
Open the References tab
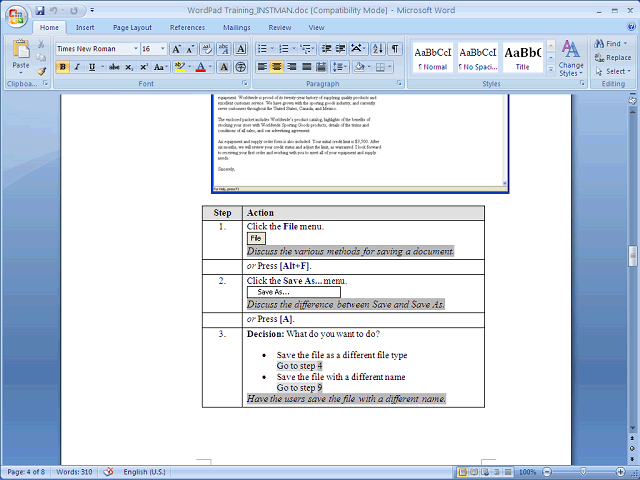[187, 27]
